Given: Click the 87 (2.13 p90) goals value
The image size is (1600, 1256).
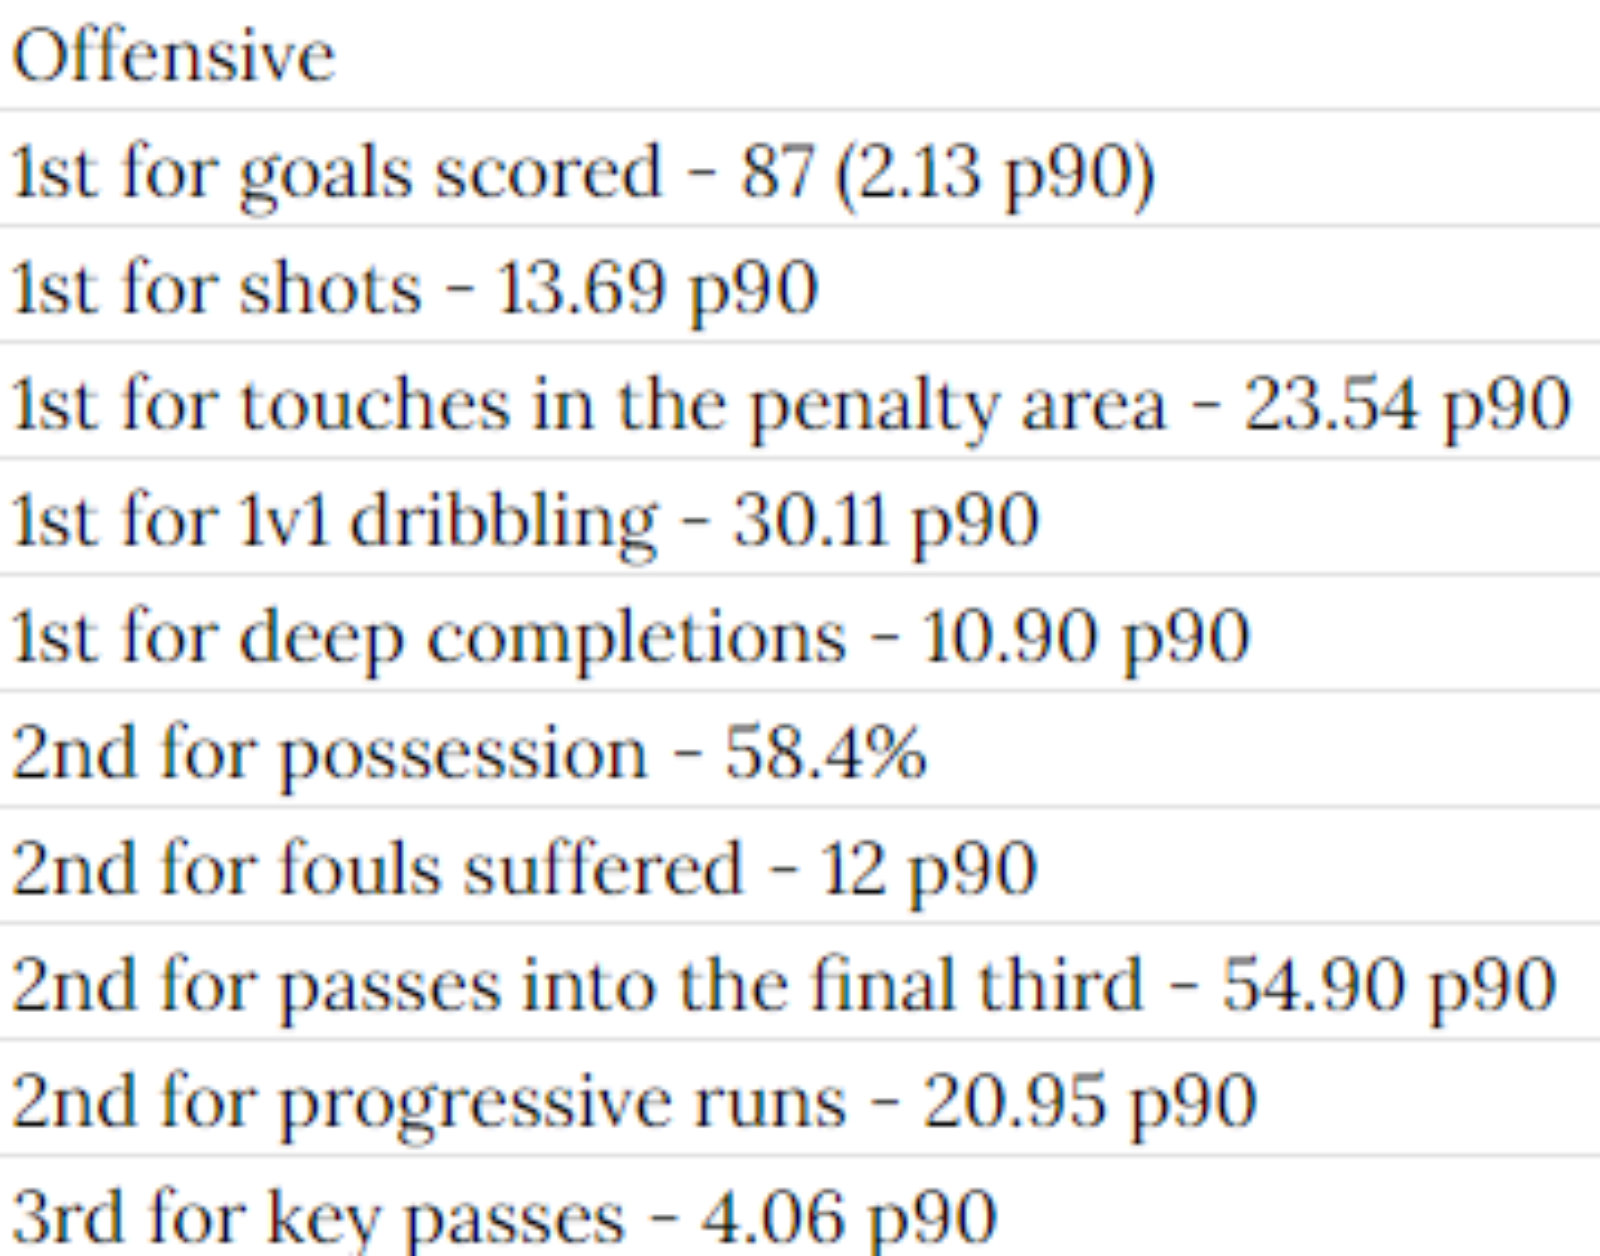Looking at the screenshot, I should coord(947,174).
